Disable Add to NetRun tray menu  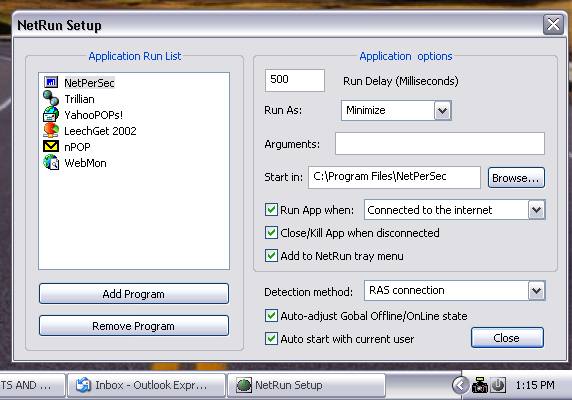click(271, 256)
